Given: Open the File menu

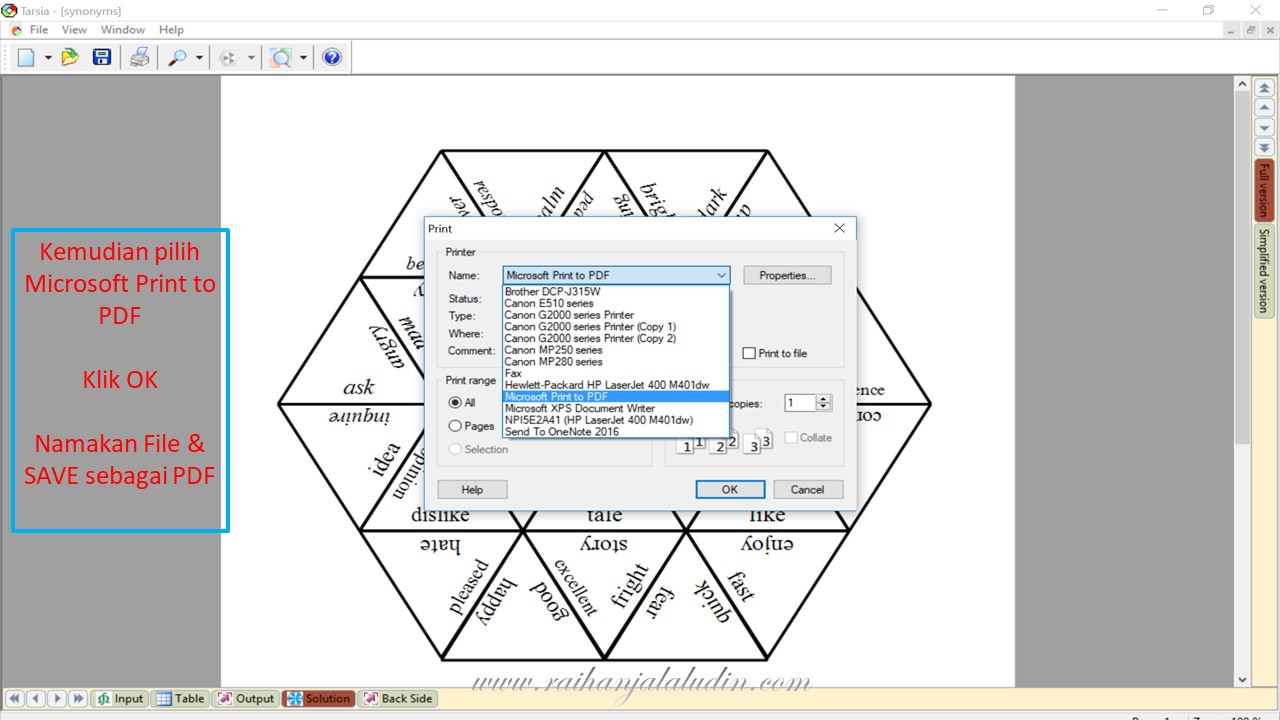Looking at the screenshot, I should (x=39, y=30).
